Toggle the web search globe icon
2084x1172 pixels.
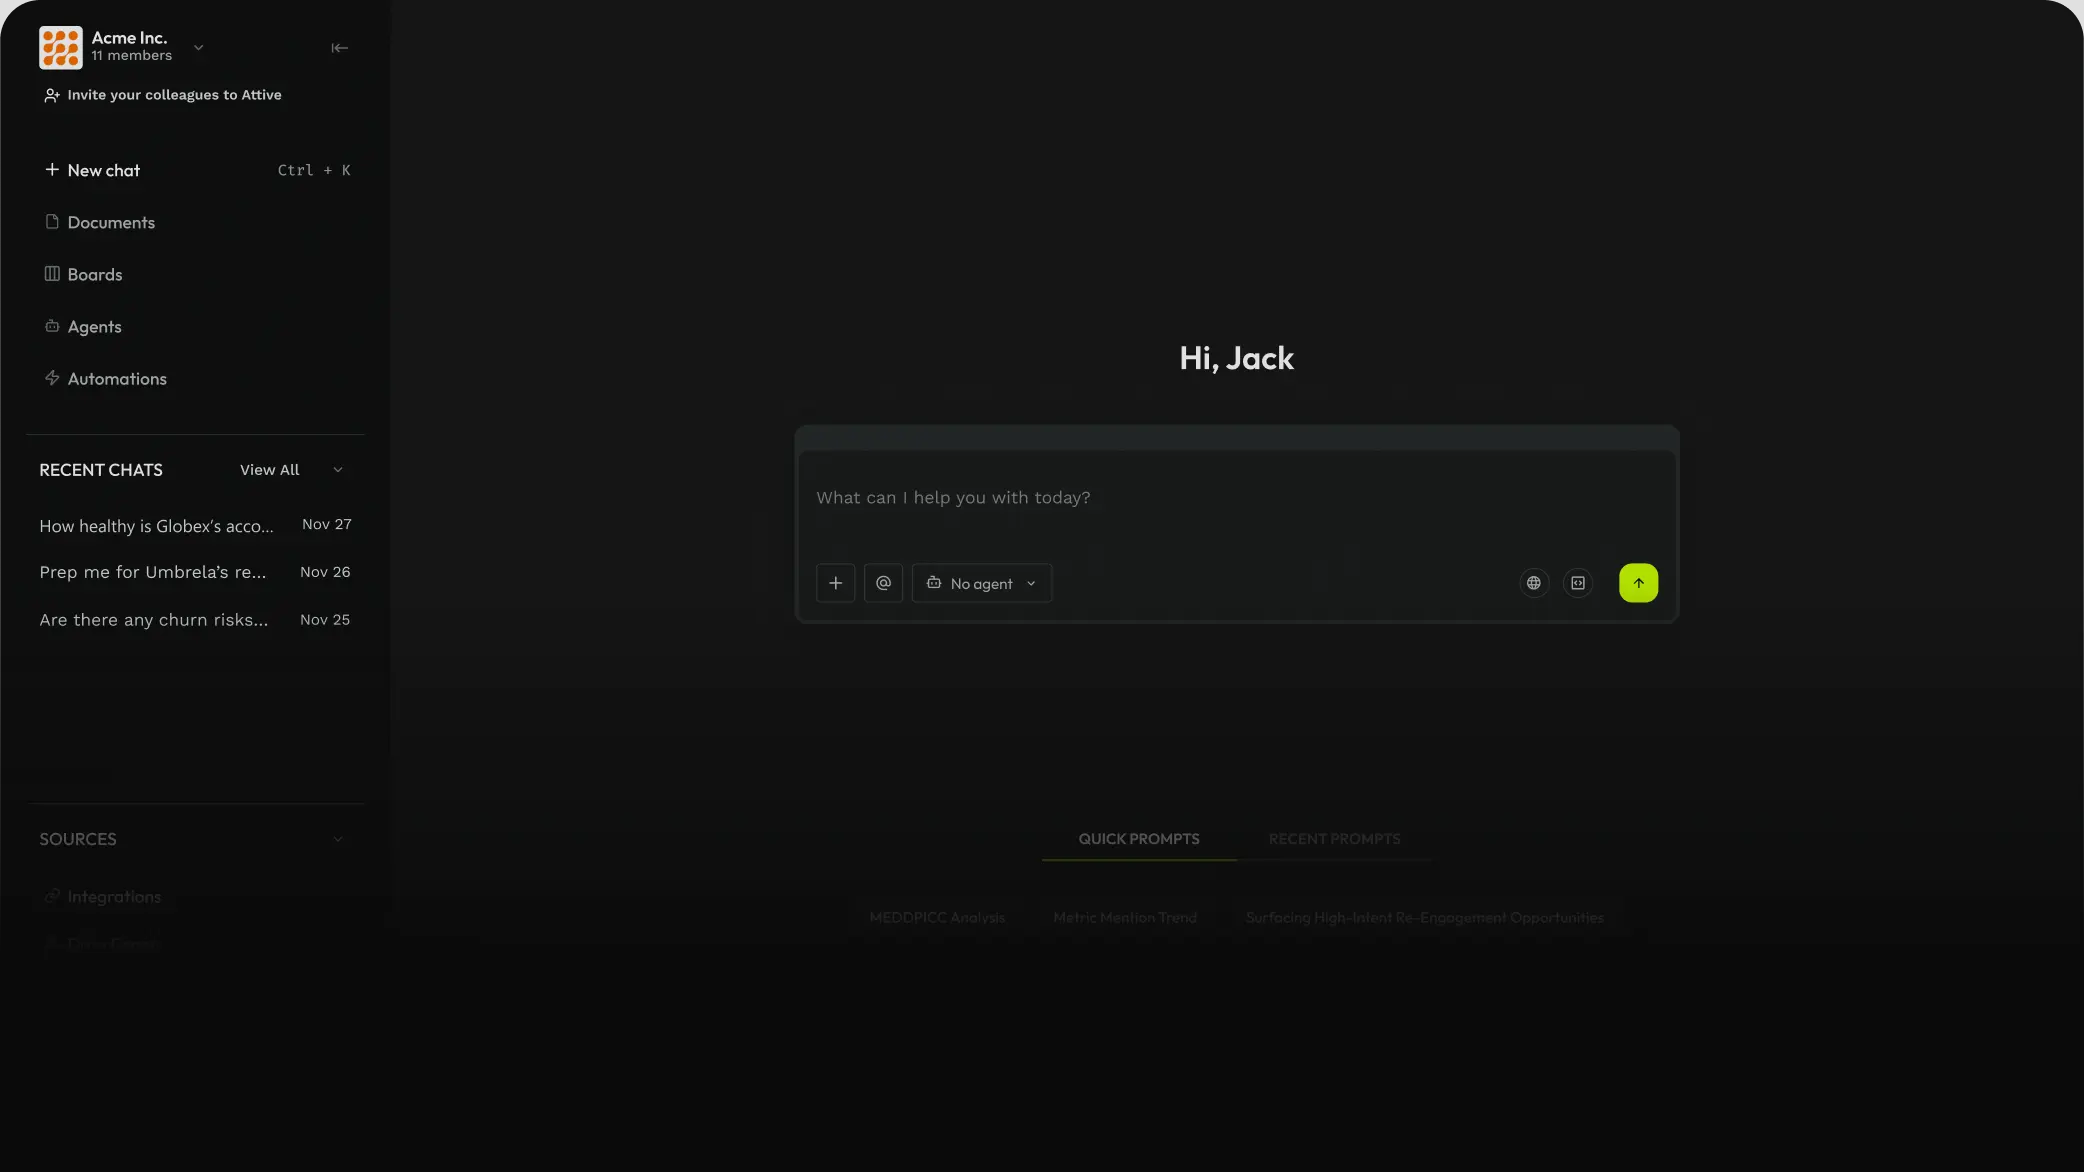[x=1533, y=583]
